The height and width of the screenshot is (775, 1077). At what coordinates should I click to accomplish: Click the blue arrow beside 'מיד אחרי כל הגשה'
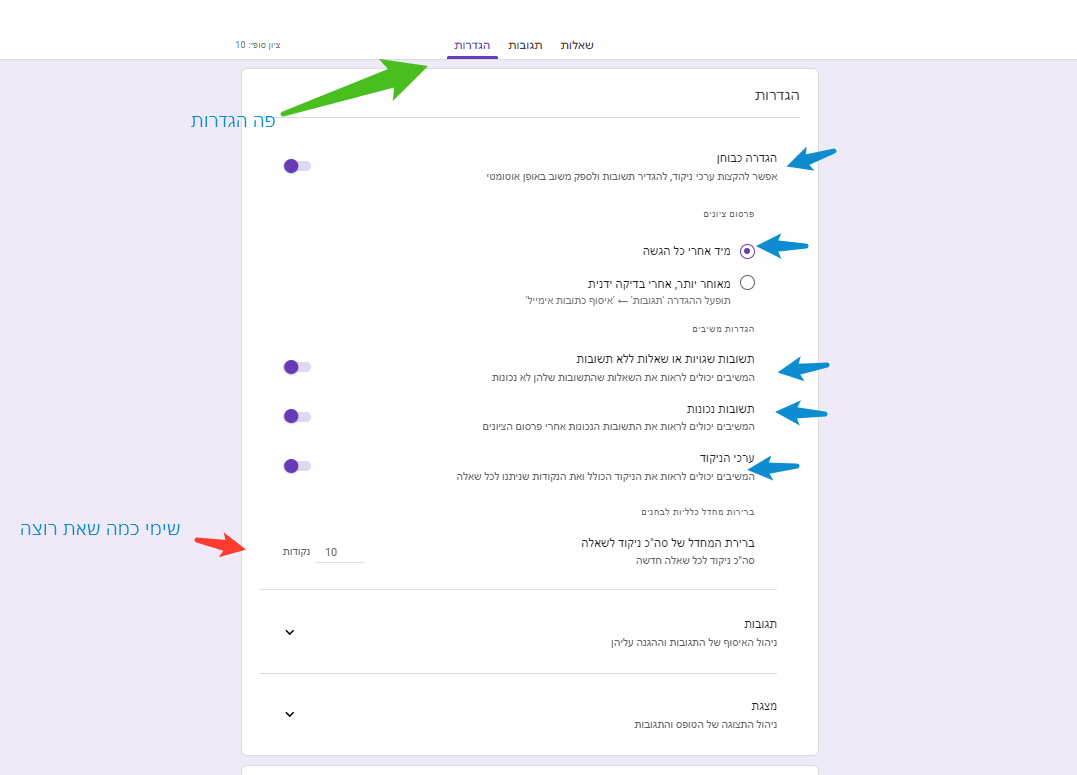782,245
